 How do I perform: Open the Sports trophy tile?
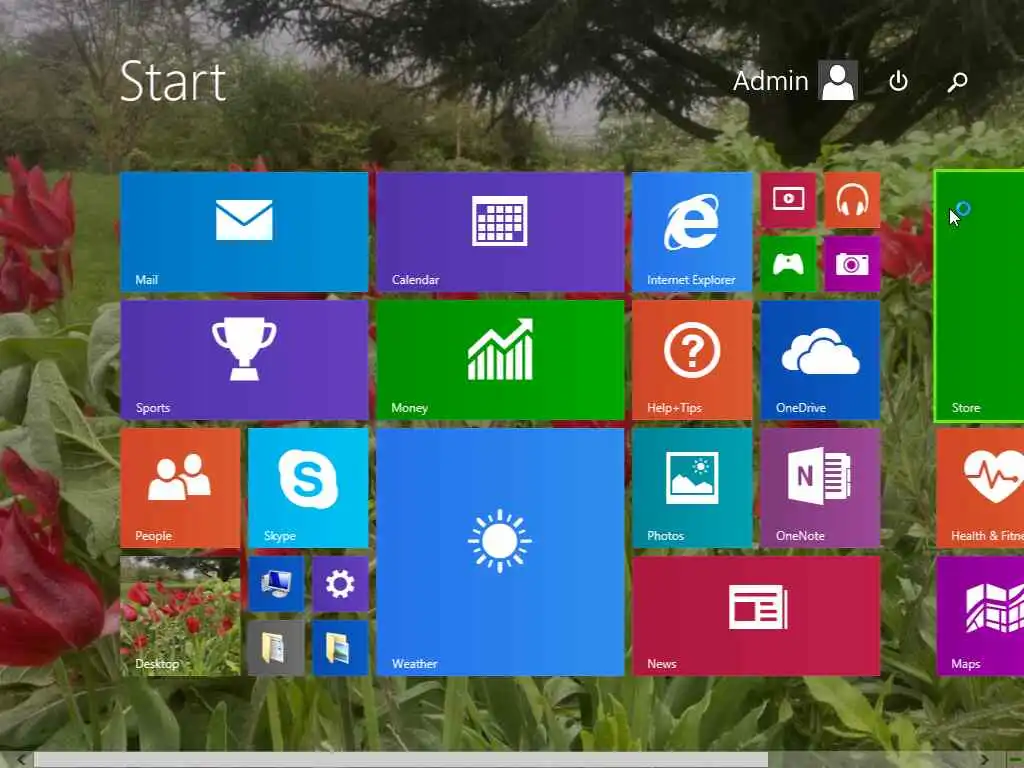(244, 360)
